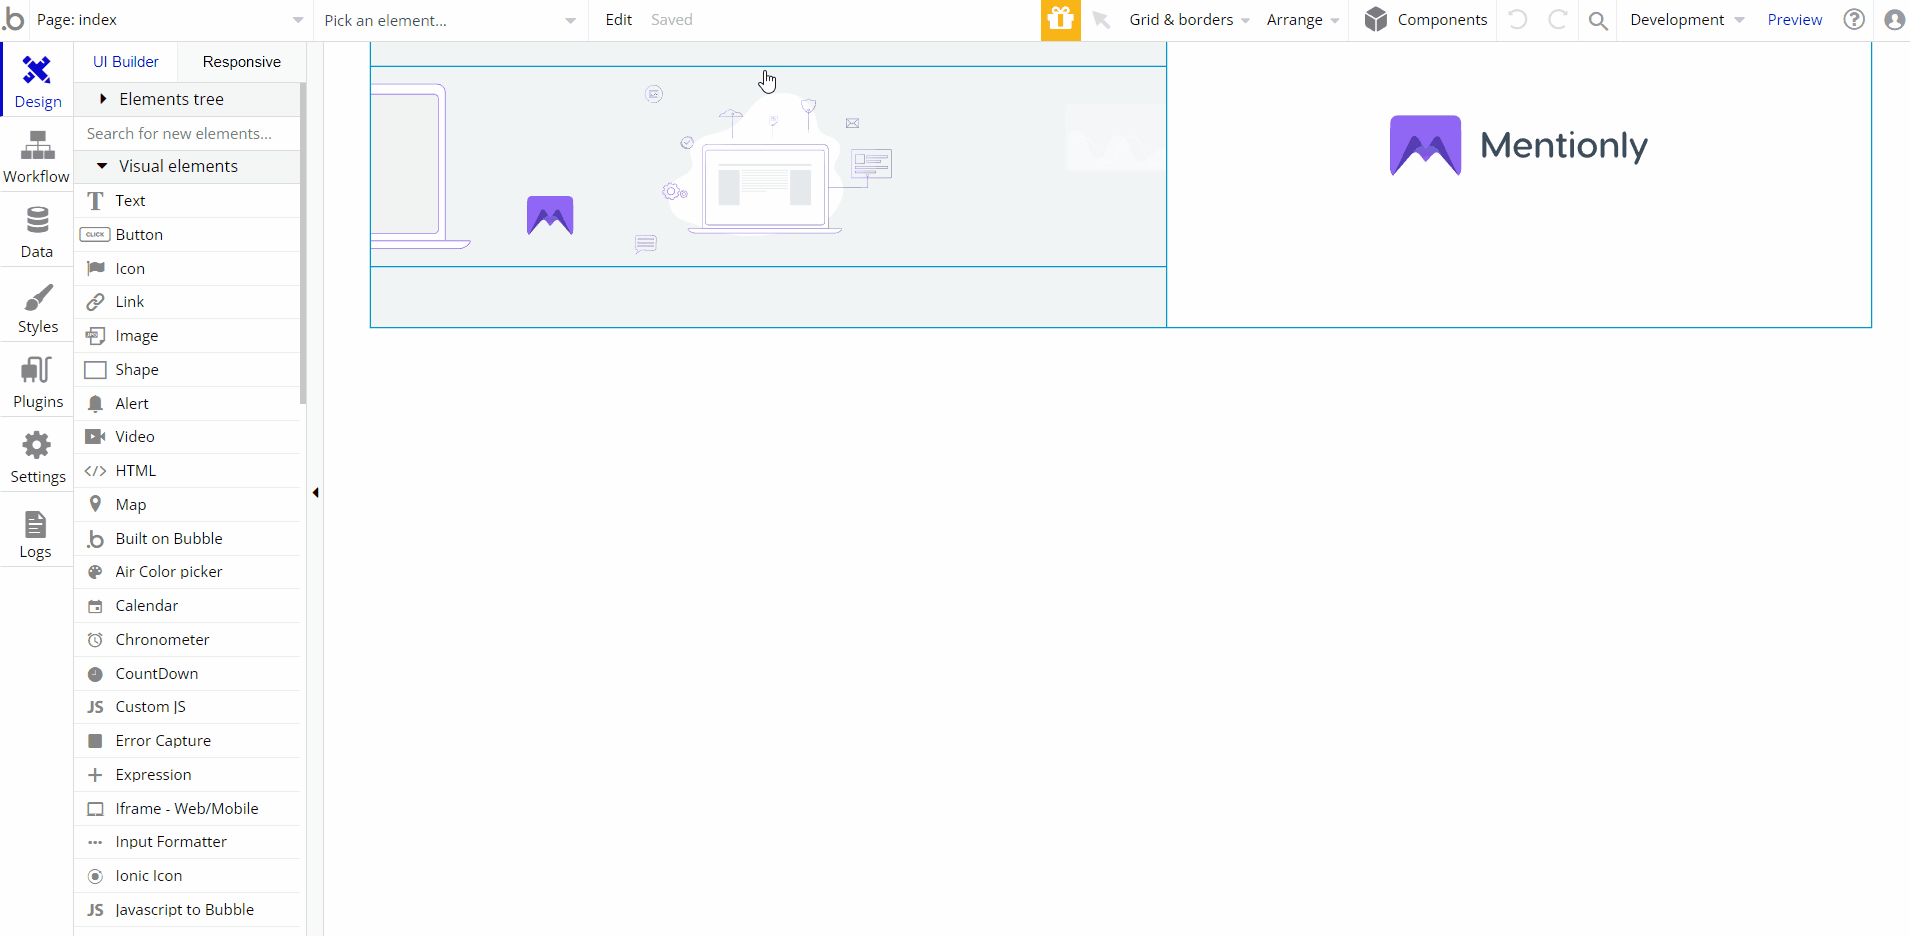The image size is (1910, 936).
Task: Select the Air Color picker element
Action: [187, 572]
